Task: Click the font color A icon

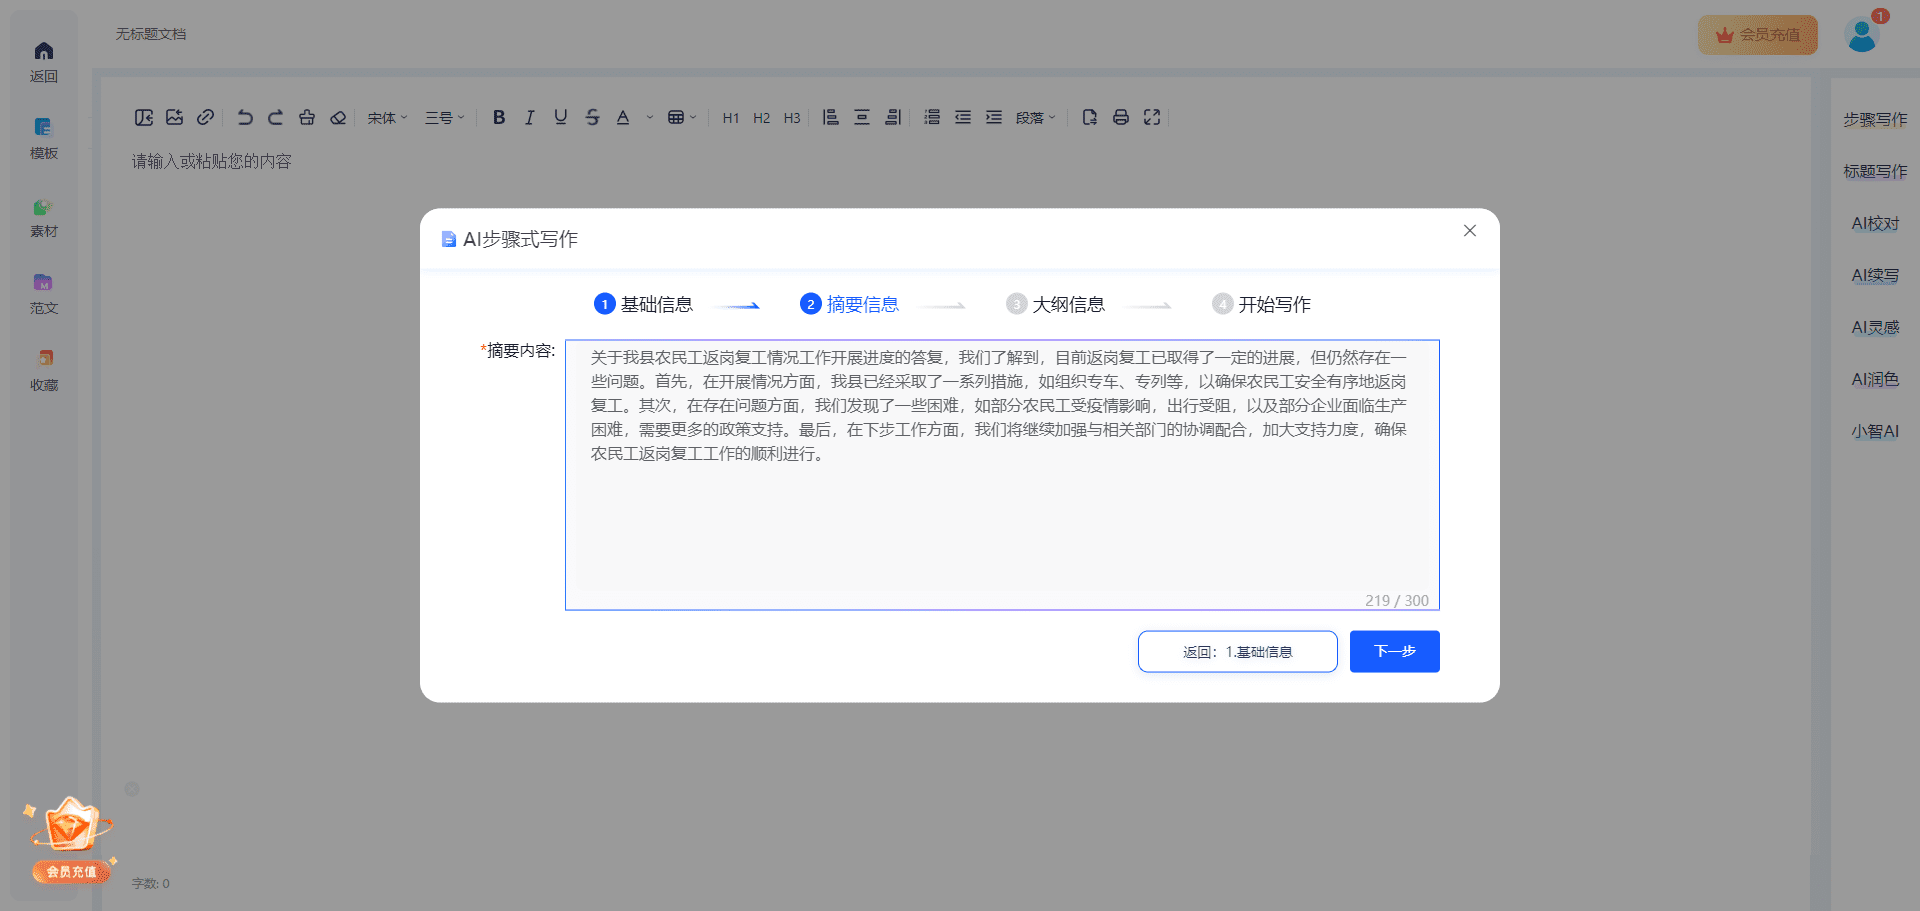Action: (623, 117)
